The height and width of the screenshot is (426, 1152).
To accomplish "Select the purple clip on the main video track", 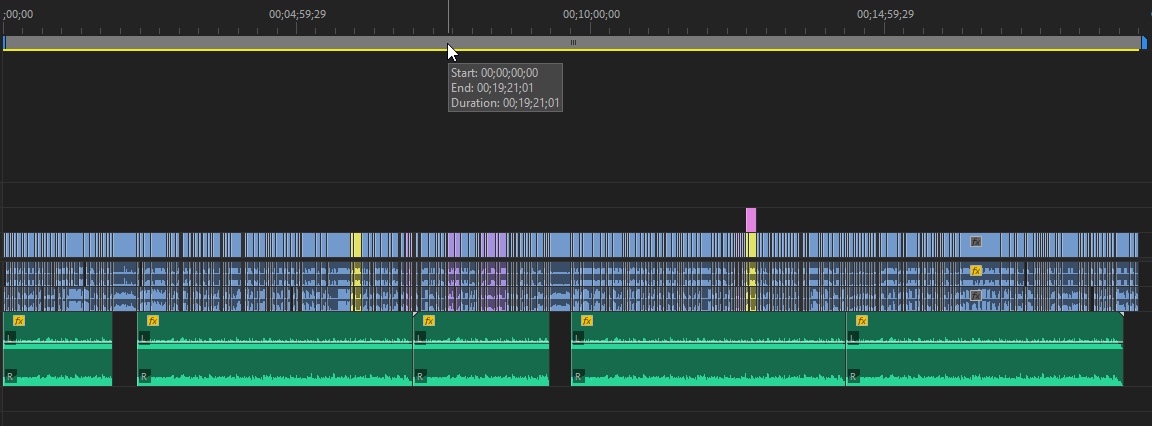I will pyautogui.click(x=454, y=245).
